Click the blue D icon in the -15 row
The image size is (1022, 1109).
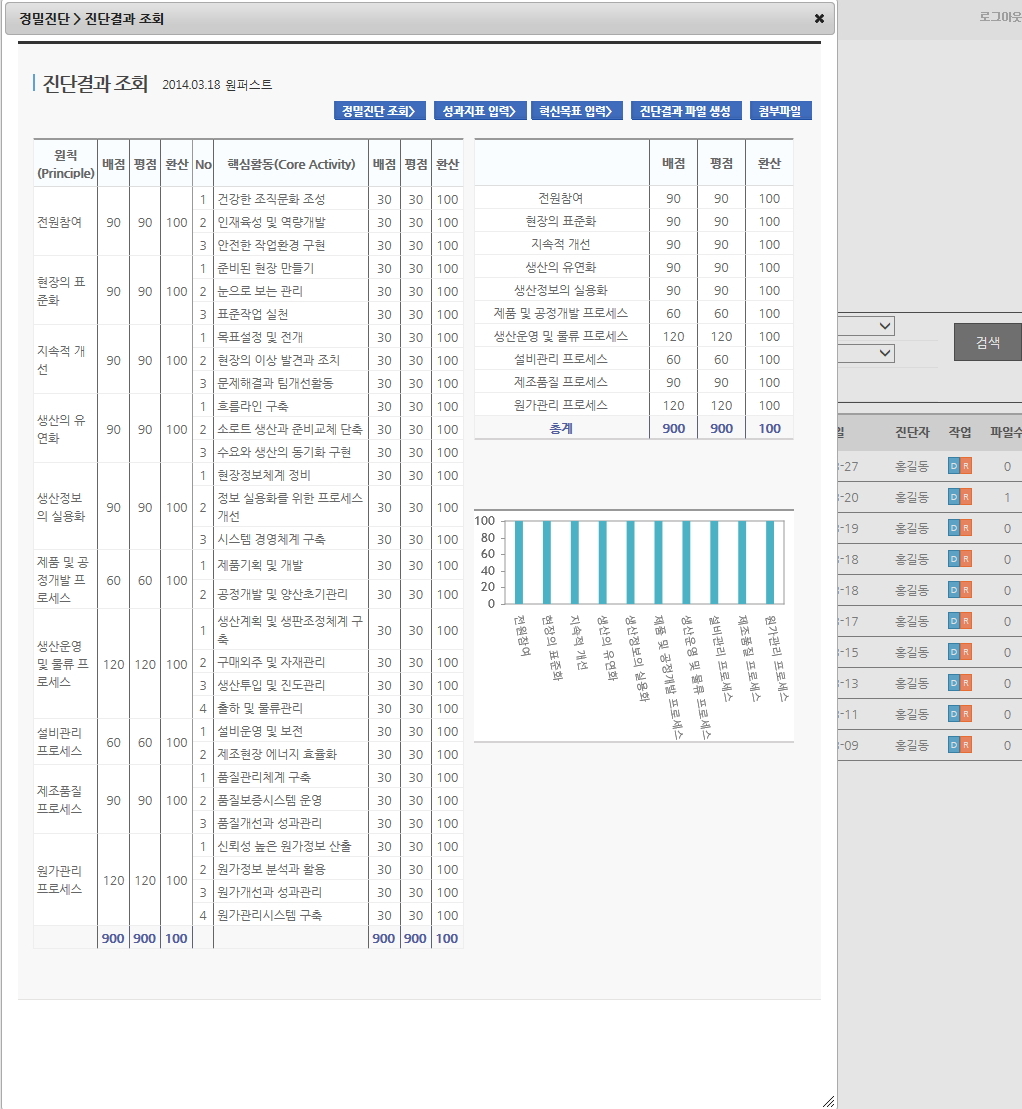pyautogui.click(x=953, y=652)
